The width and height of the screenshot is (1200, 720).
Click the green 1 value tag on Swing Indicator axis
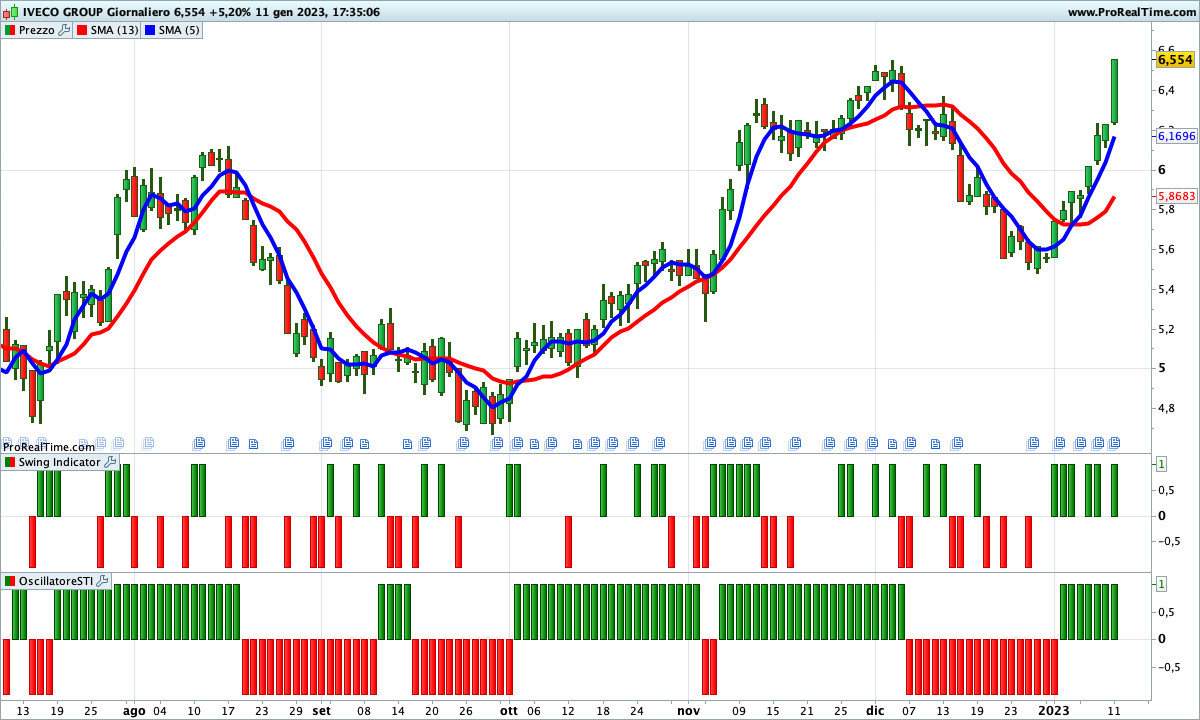point(1161,464)
